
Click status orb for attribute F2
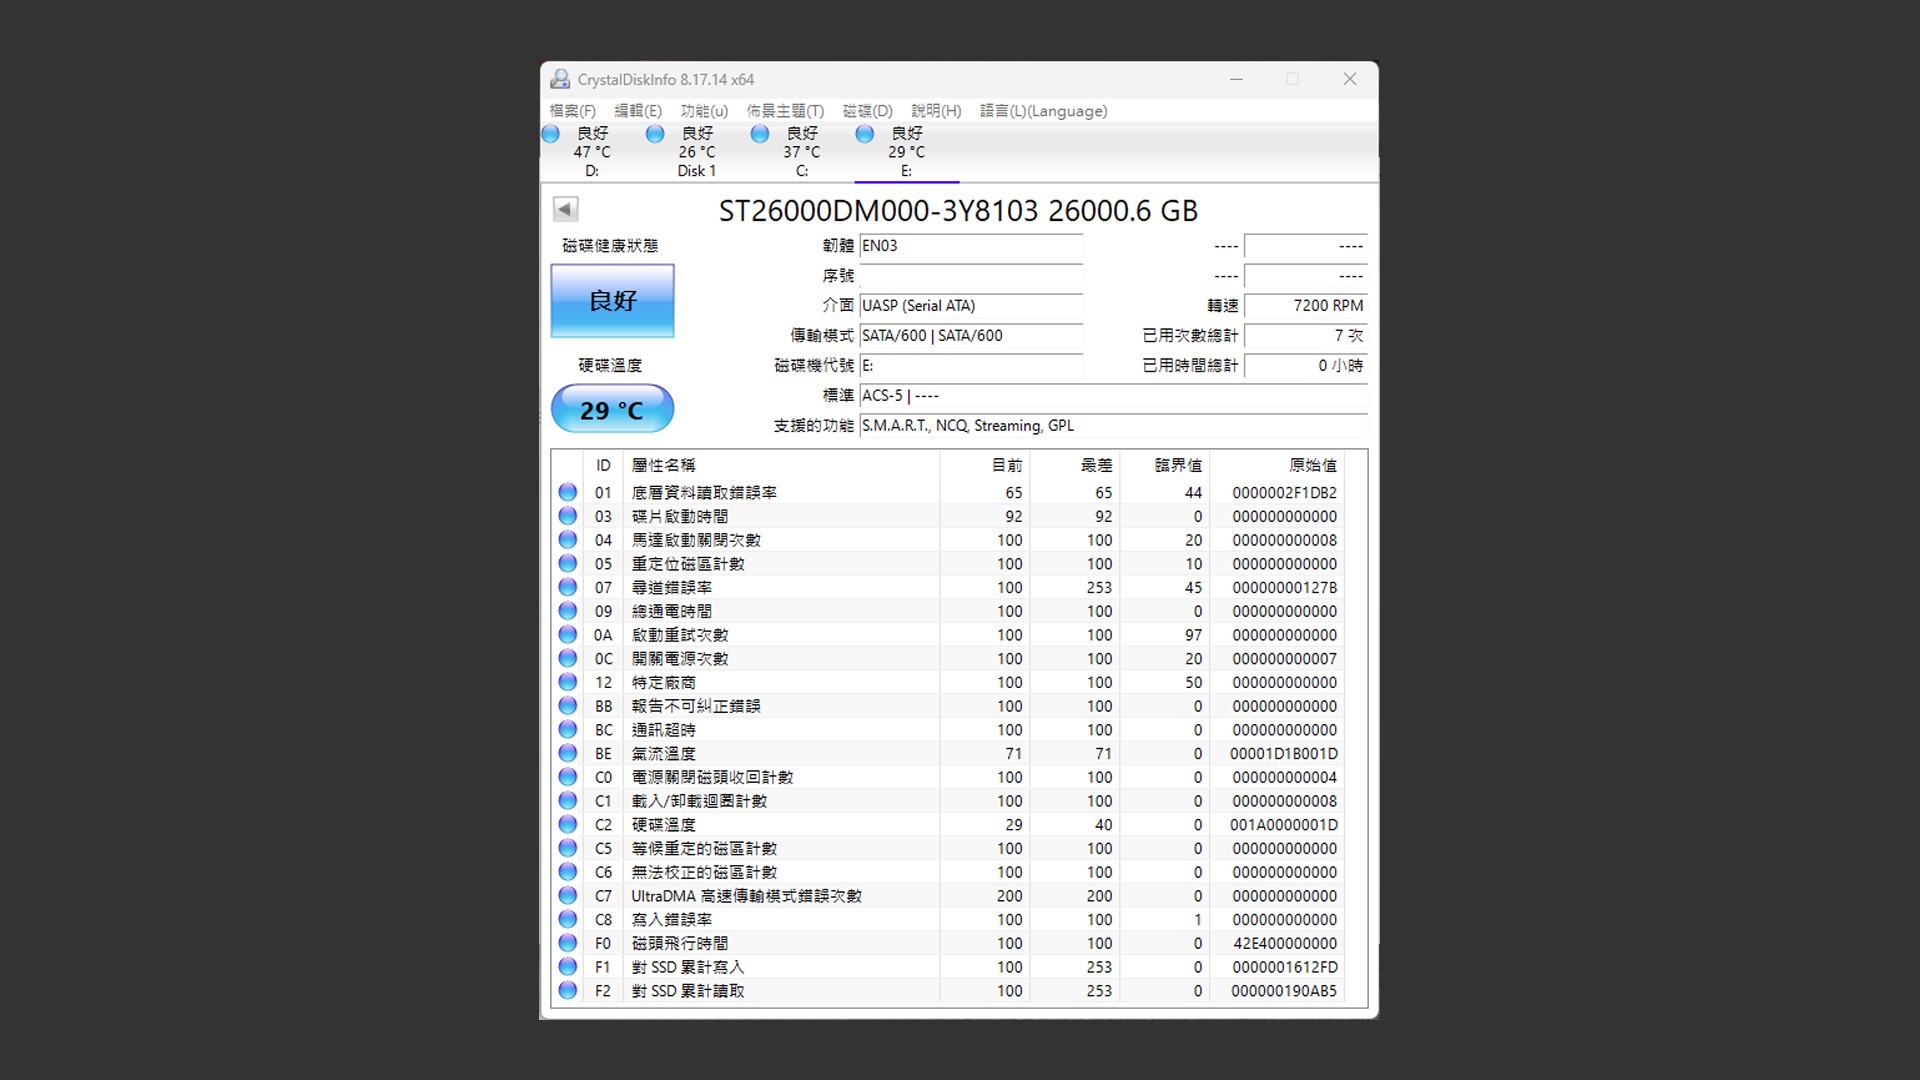coord(568,990)
